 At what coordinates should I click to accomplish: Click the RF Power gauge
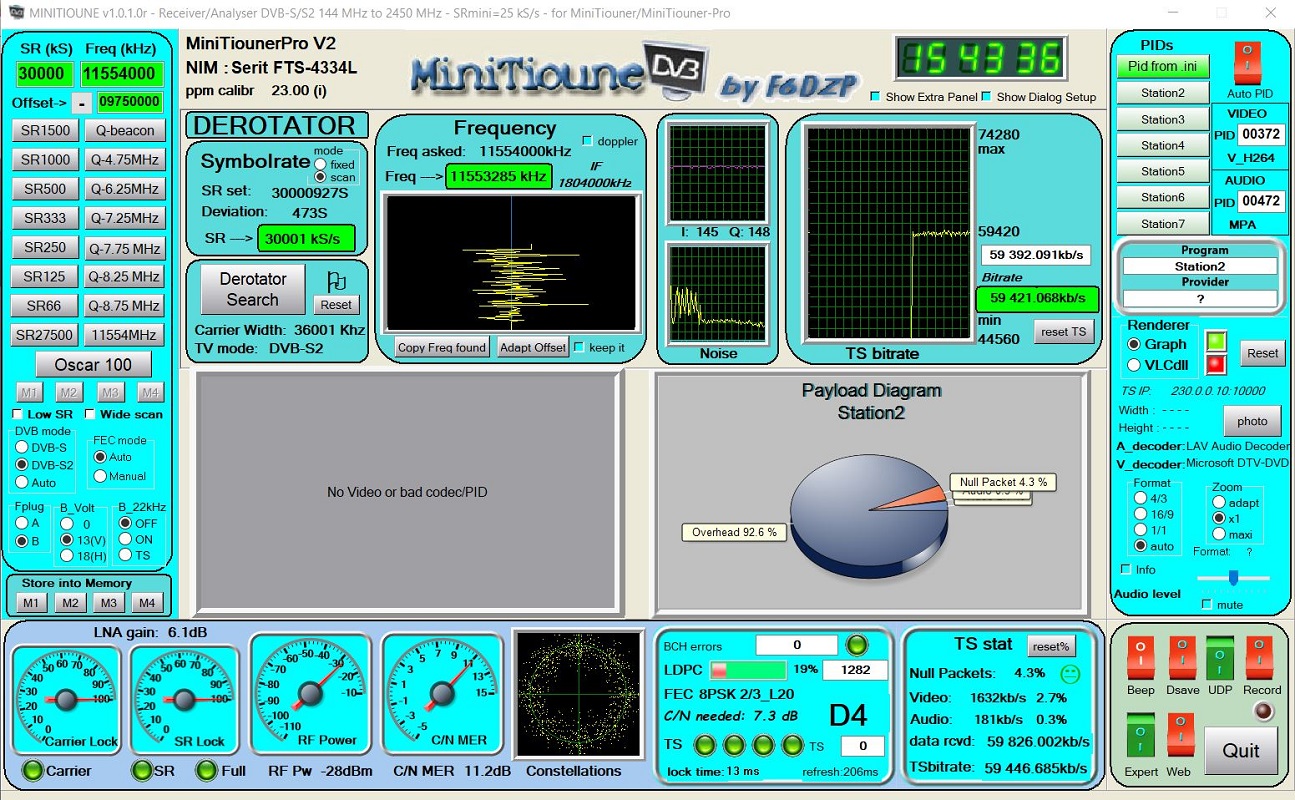coord(312,692)
